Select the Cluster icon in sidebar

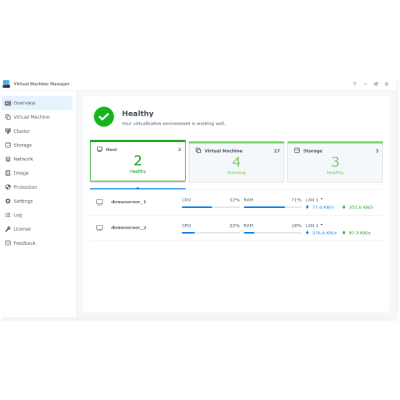pos(8,131)
